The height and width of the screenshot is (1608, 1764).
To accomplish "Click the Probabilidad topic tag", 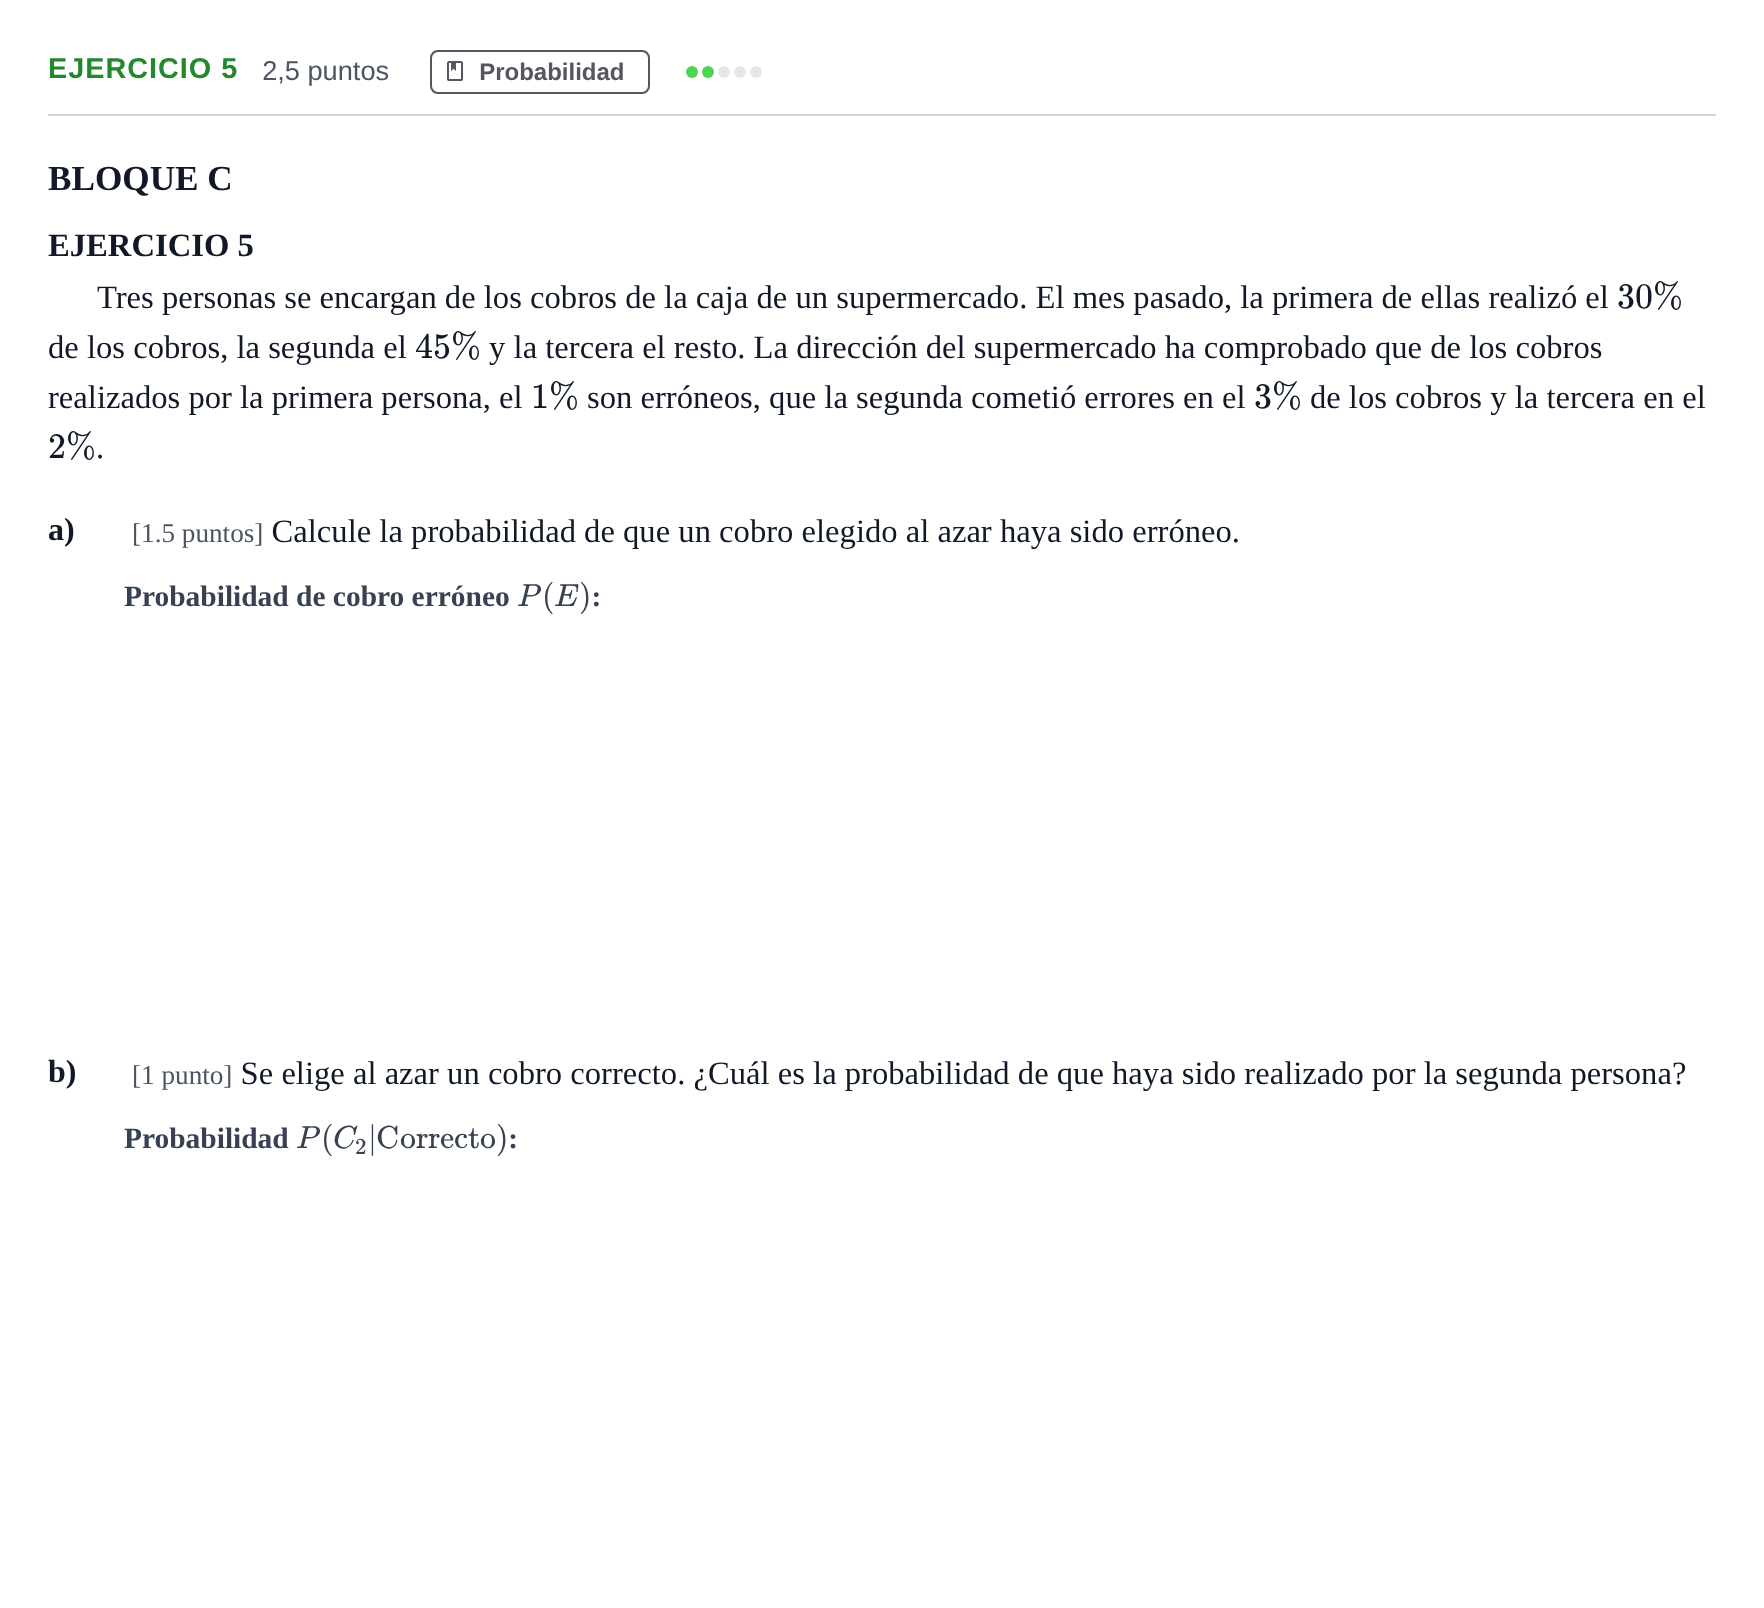I will (539, 72).
